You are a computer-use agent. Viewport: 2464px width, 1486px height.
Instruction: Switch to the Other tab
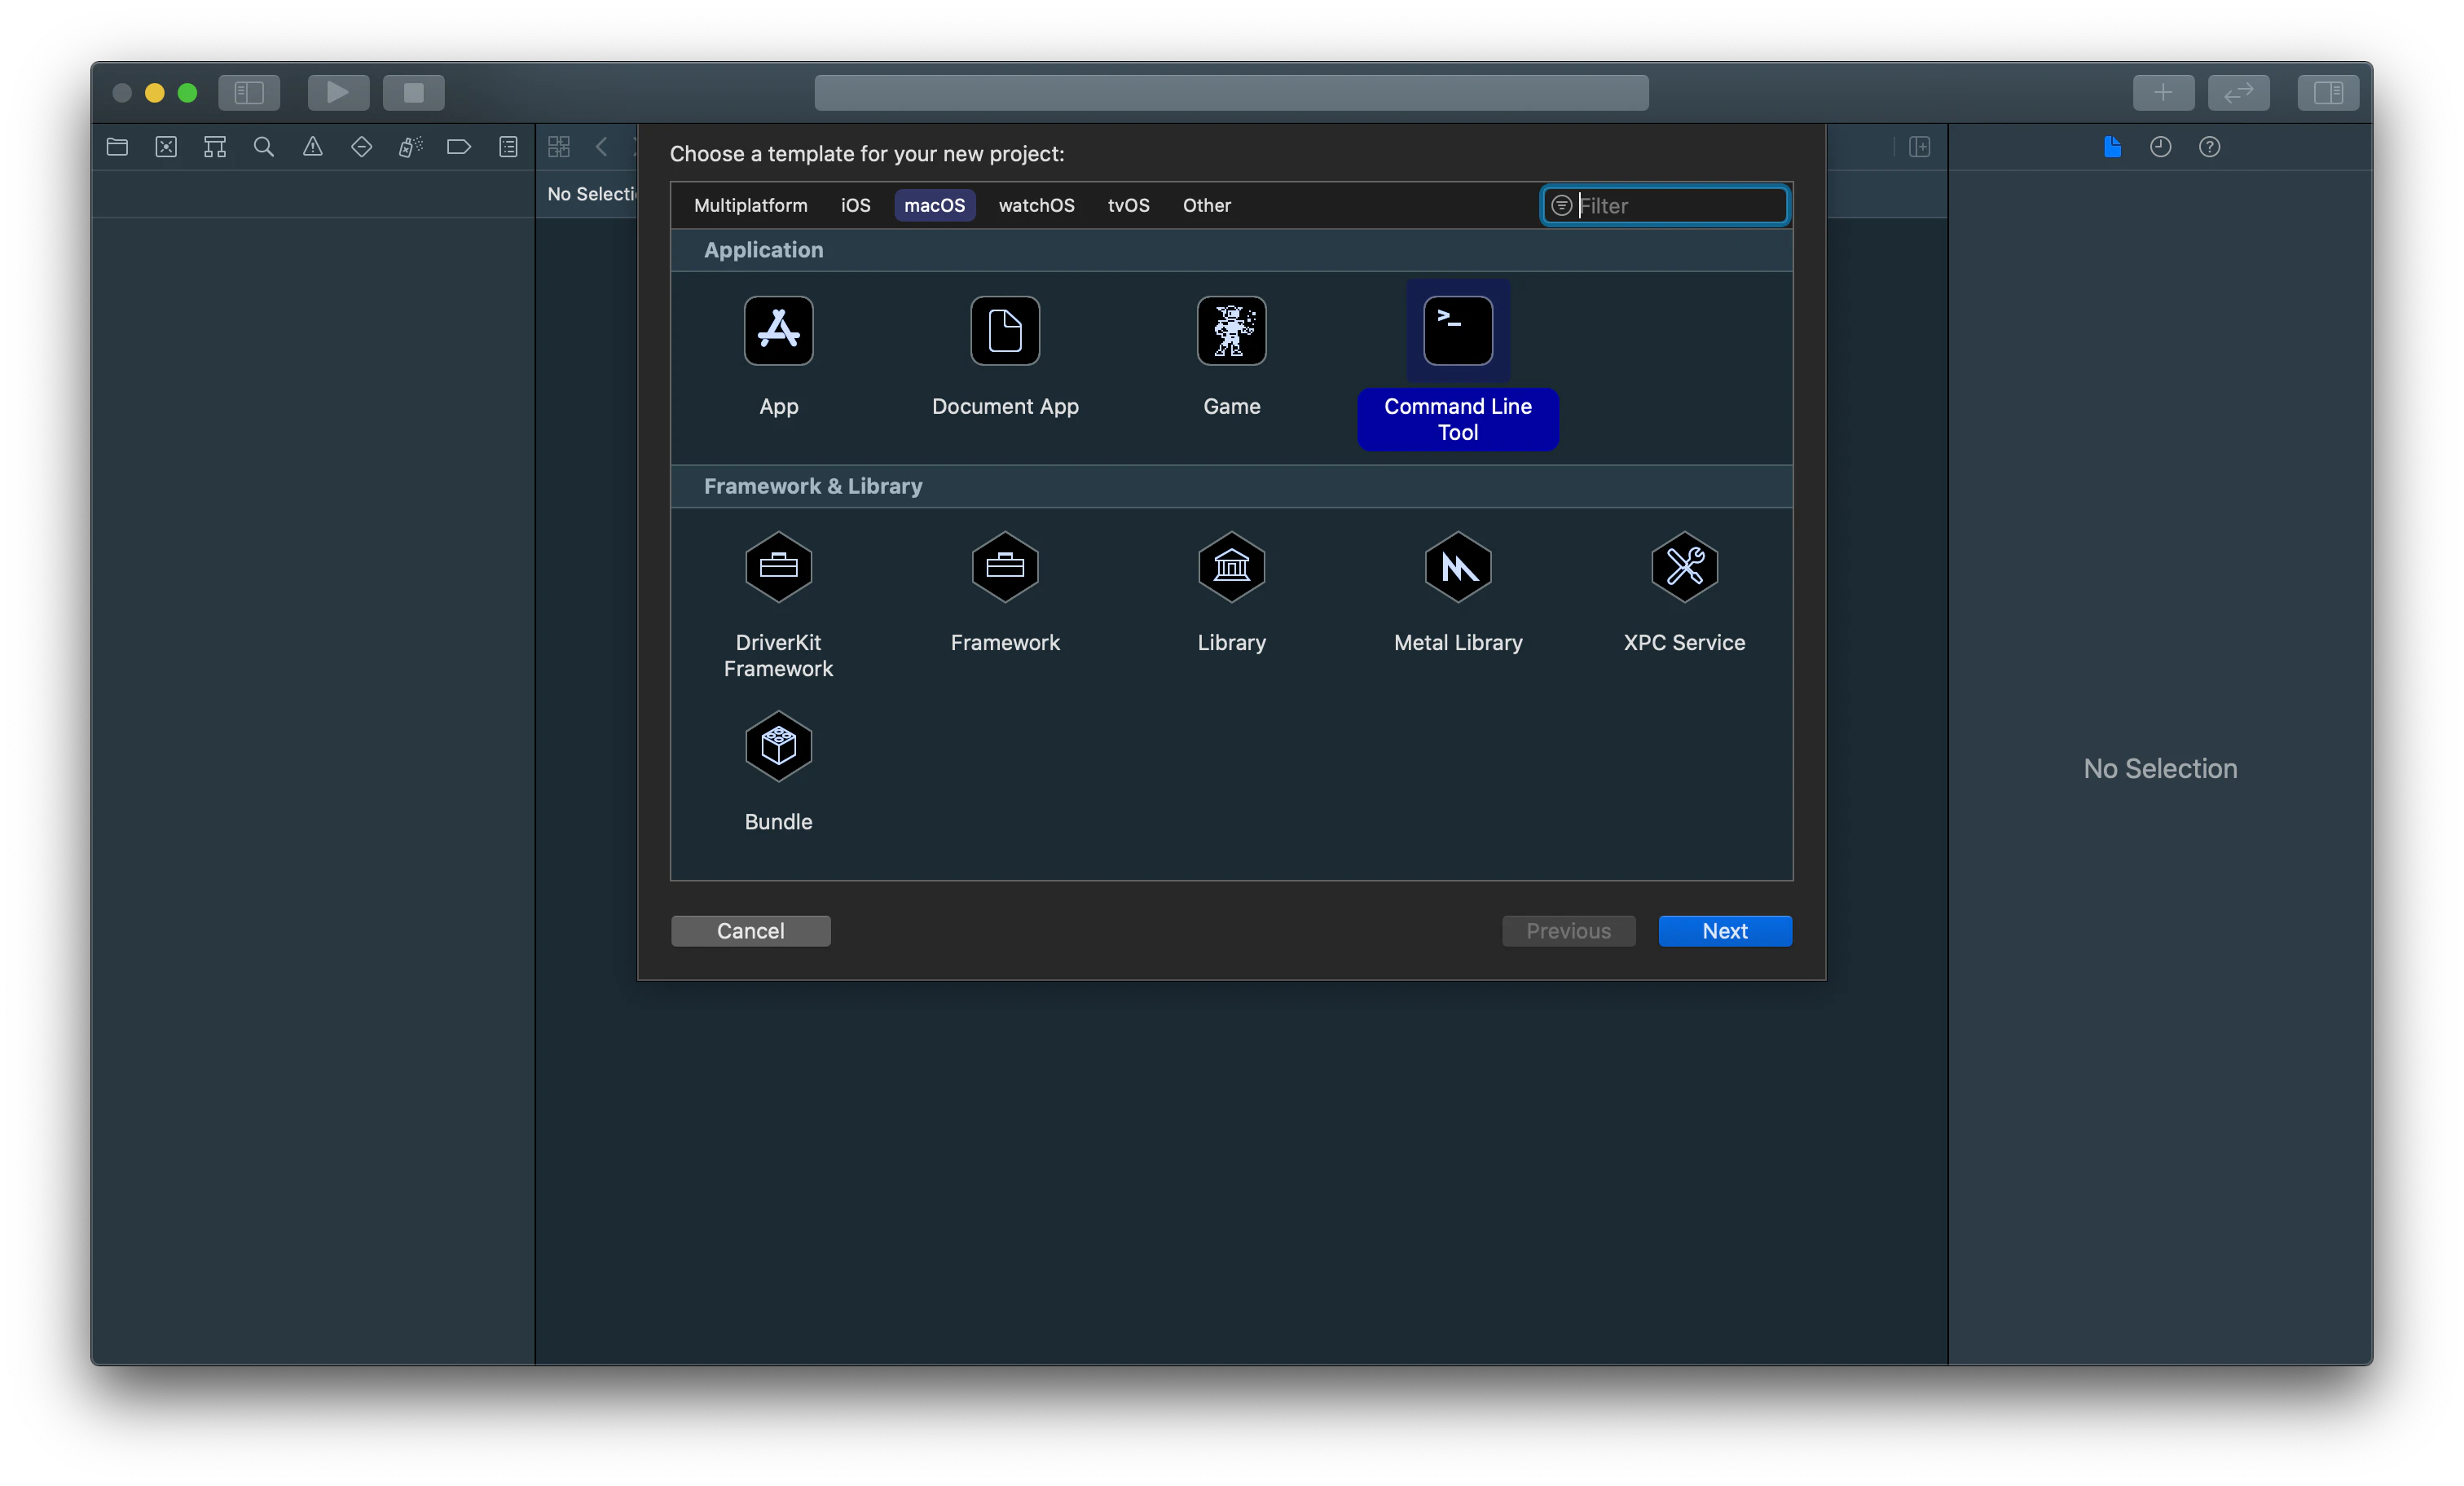pyautogui.click(x=1206, y=205)
